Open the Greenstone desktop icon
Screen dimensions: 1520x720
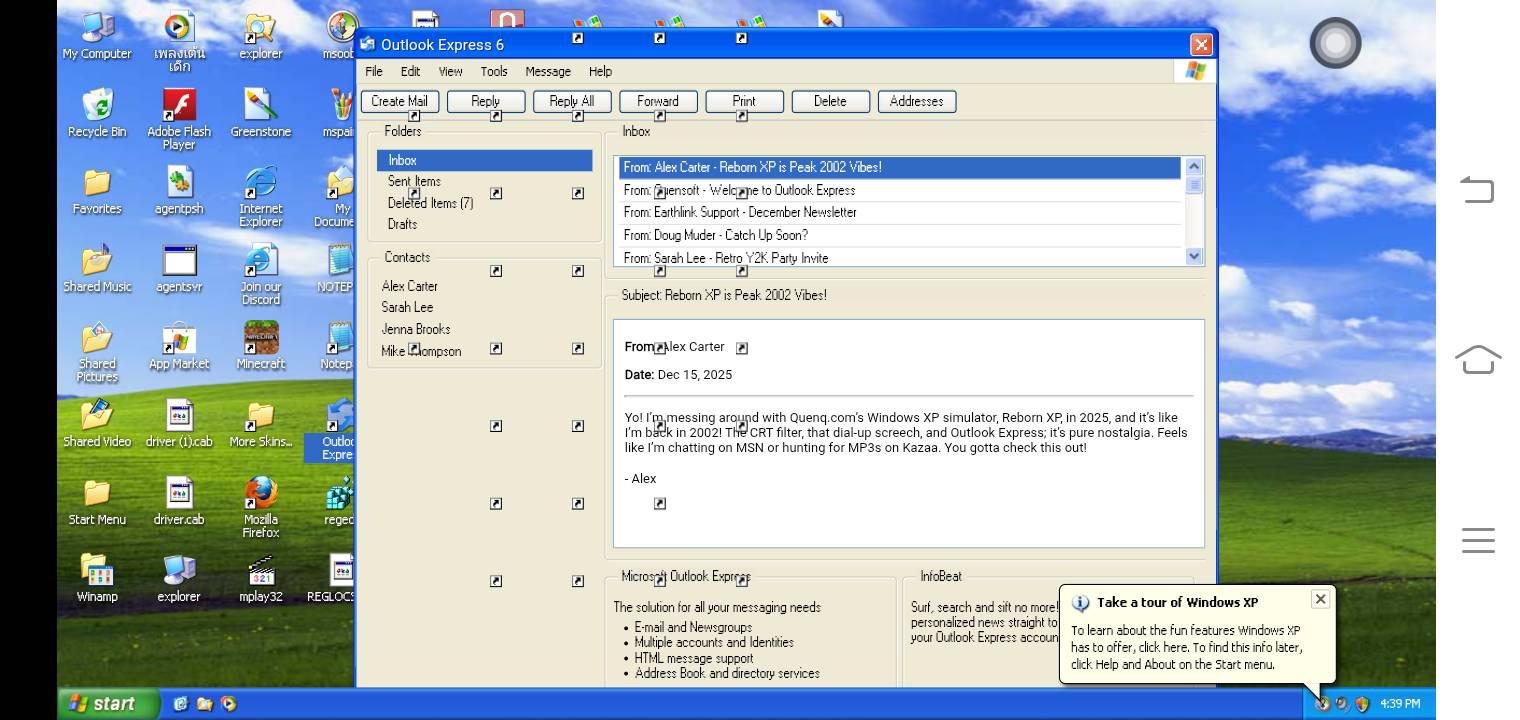[x=260, y=113]
